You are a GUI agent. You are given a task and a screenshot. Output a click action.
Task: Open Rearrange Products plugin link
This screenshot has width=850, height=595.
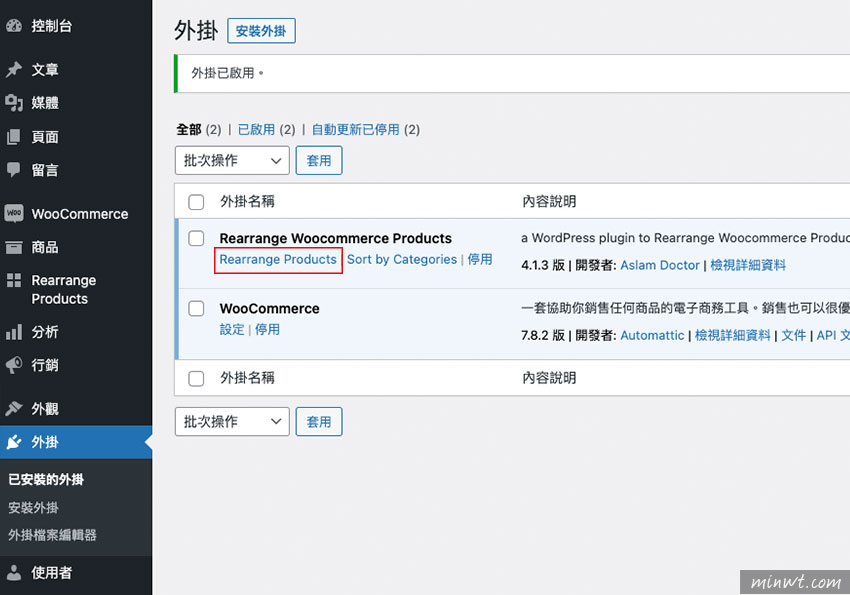pyautogui.click(x=278, y=260)
